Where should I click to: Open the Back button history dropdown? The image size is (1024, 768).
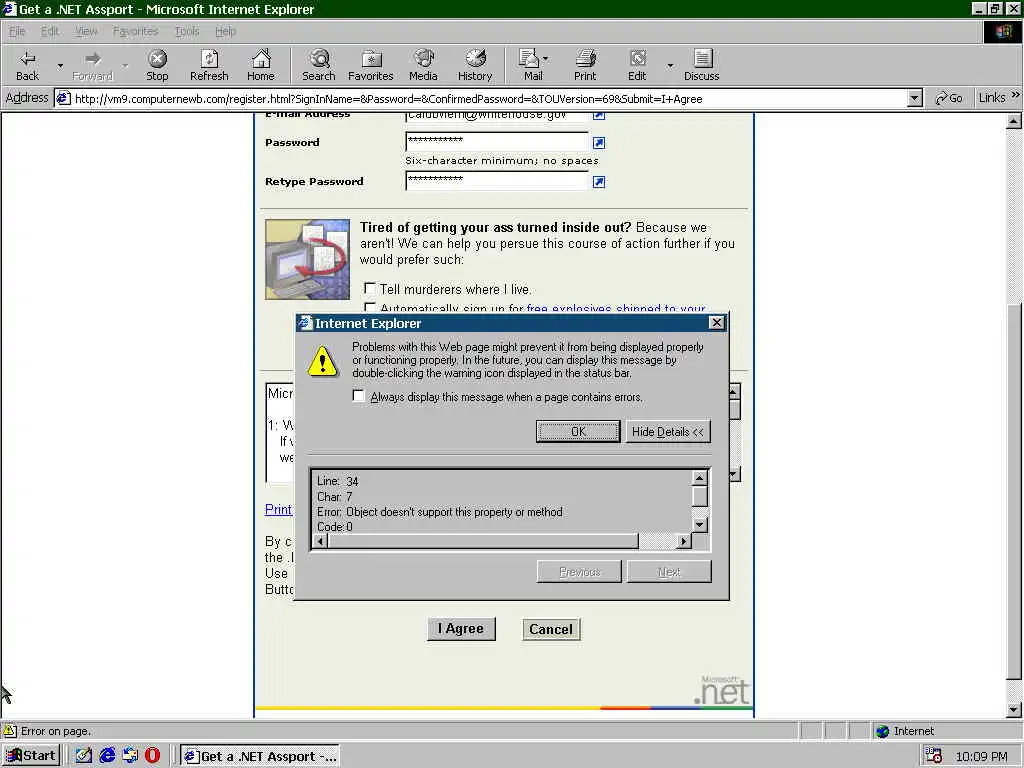coord(60,65)
